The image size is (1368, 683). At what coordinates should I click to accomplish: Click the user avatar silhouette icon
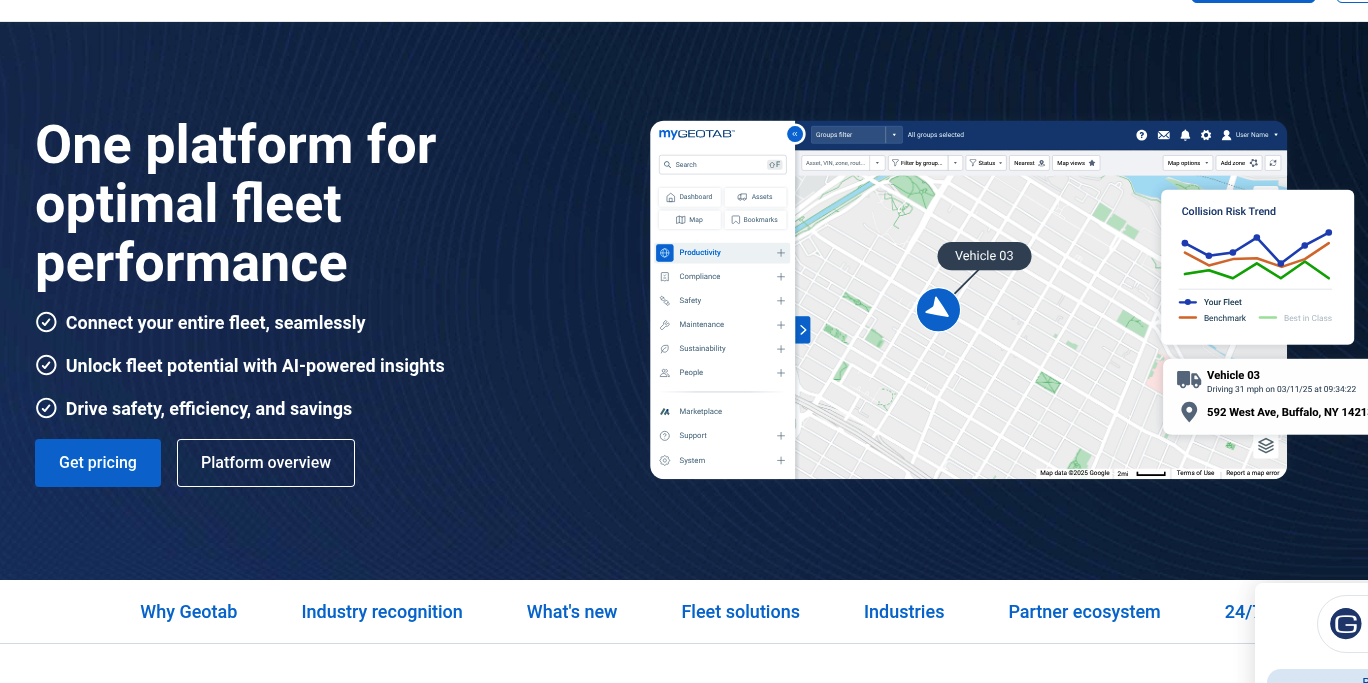tap(1226, 135)
